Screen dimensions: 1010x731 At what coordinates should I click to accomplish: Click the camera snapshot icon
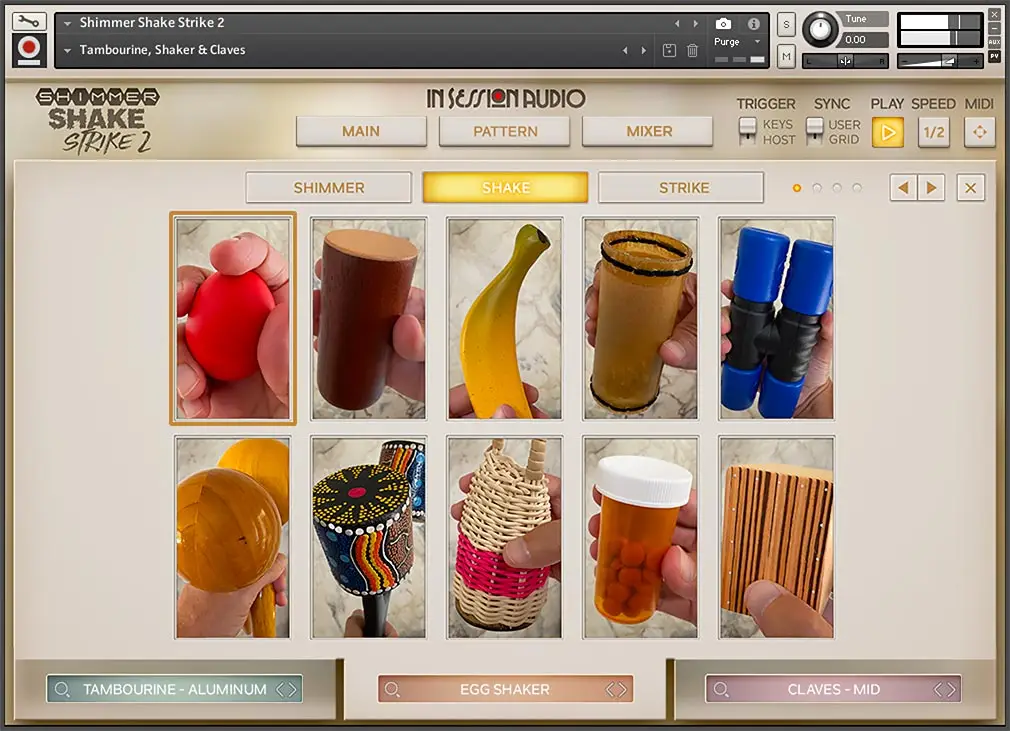click(723, 24)
